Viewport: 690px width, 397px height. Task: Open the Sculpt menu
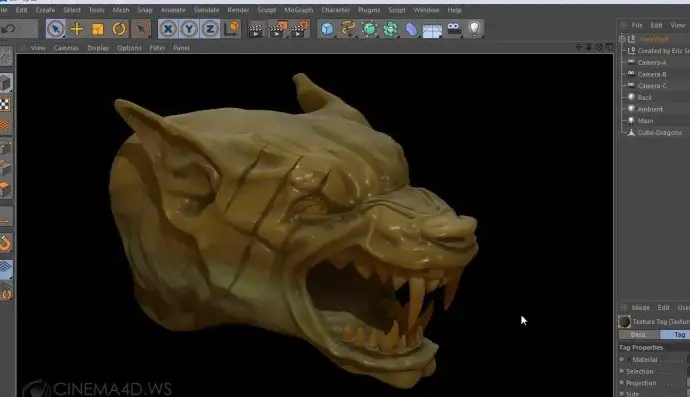pyautogui.click(x=267, y=10)
